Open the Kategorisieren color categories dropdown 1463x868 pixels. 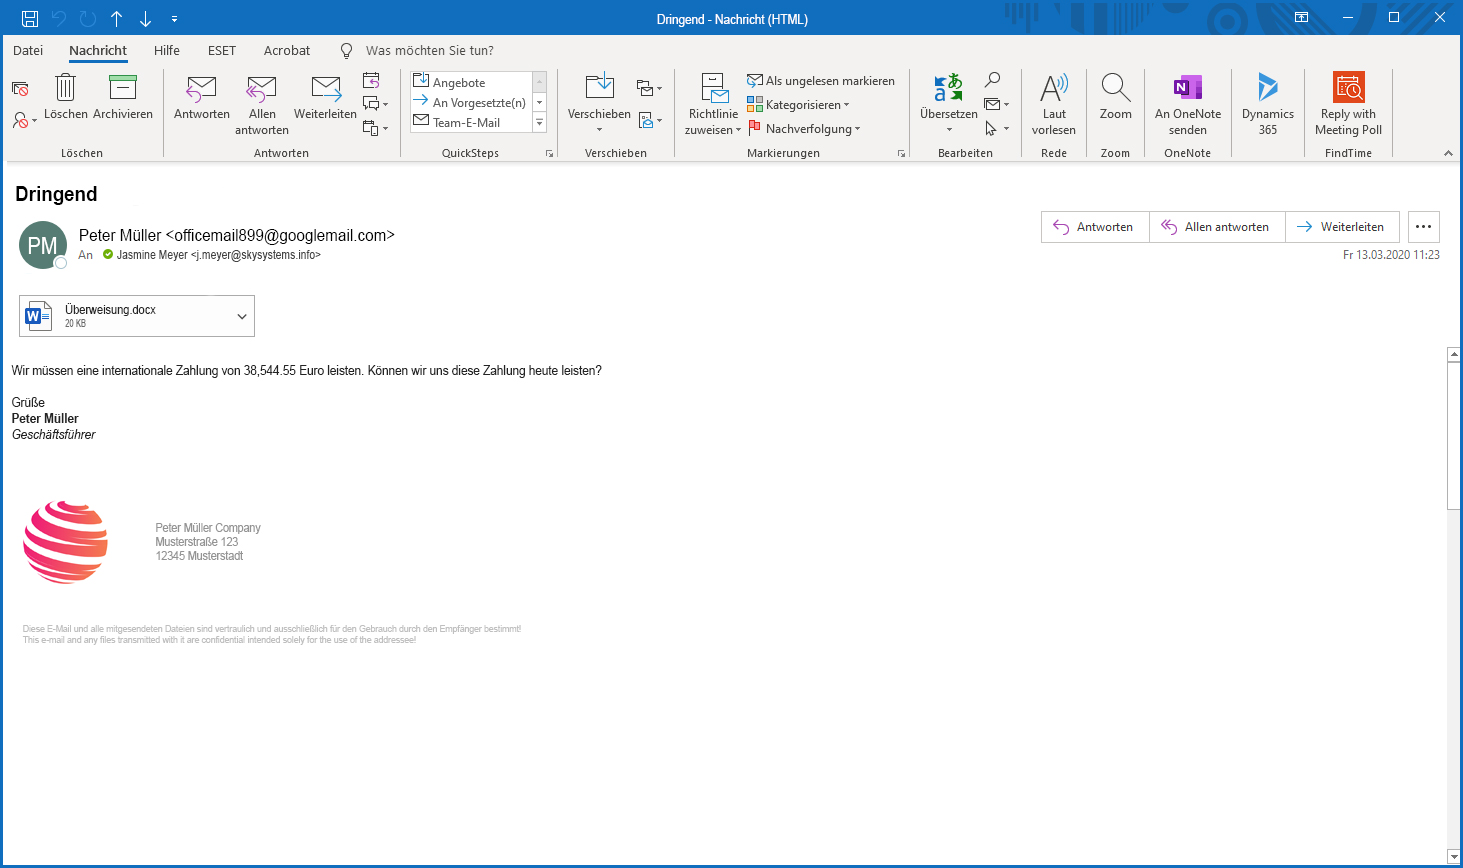tap(798, 105)
